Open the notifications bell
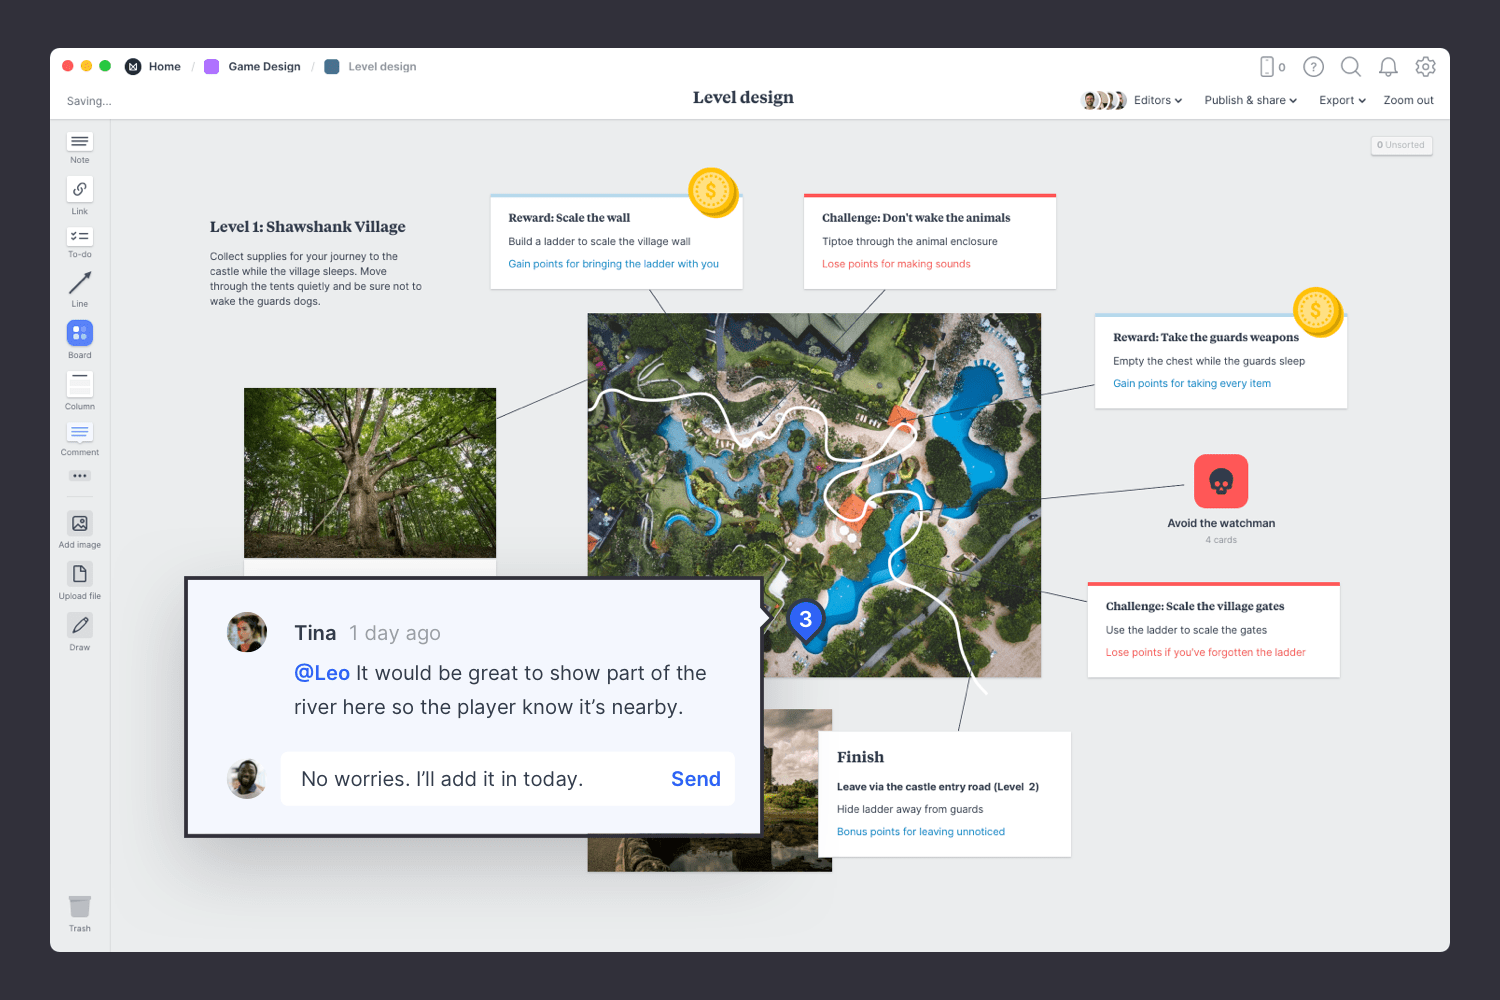 coord(1388,66)
